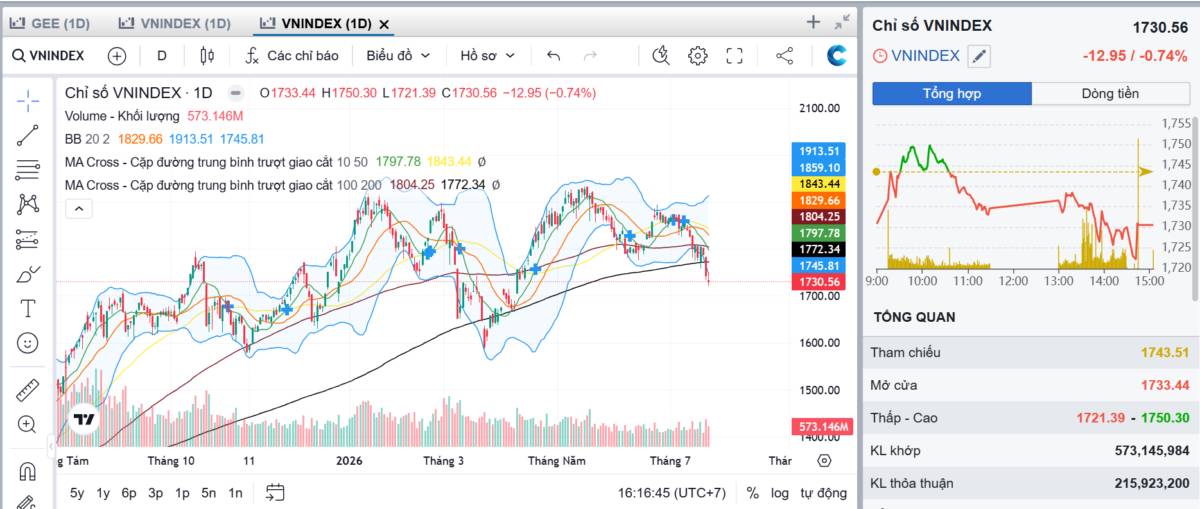Click the red VNINDEX link in panel

pos(925,56)
